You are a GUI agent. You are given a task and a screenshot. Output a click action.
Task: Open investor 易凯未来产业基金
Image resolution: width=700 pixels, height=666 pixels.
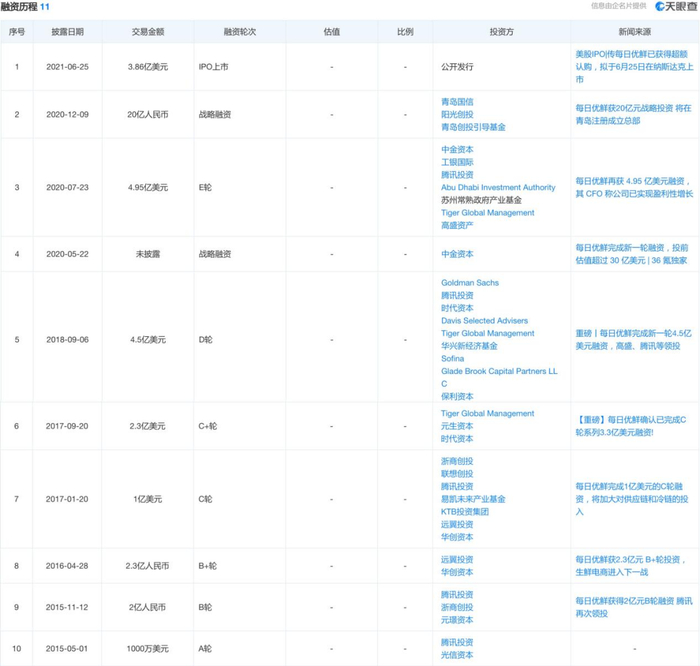click(x=473, y=499)
